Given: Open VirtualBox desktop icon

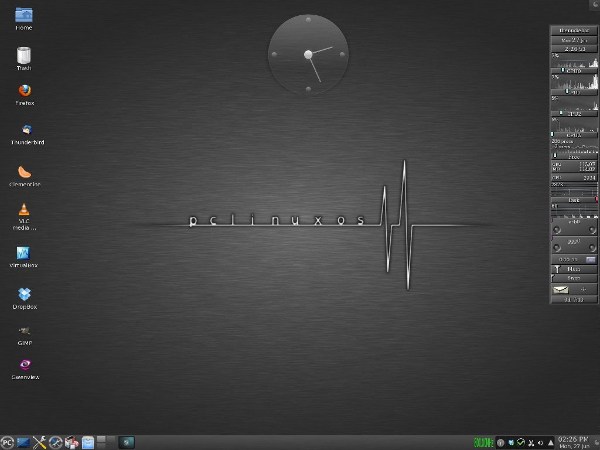Looking at the screenshot, I should tap(23, 253).
